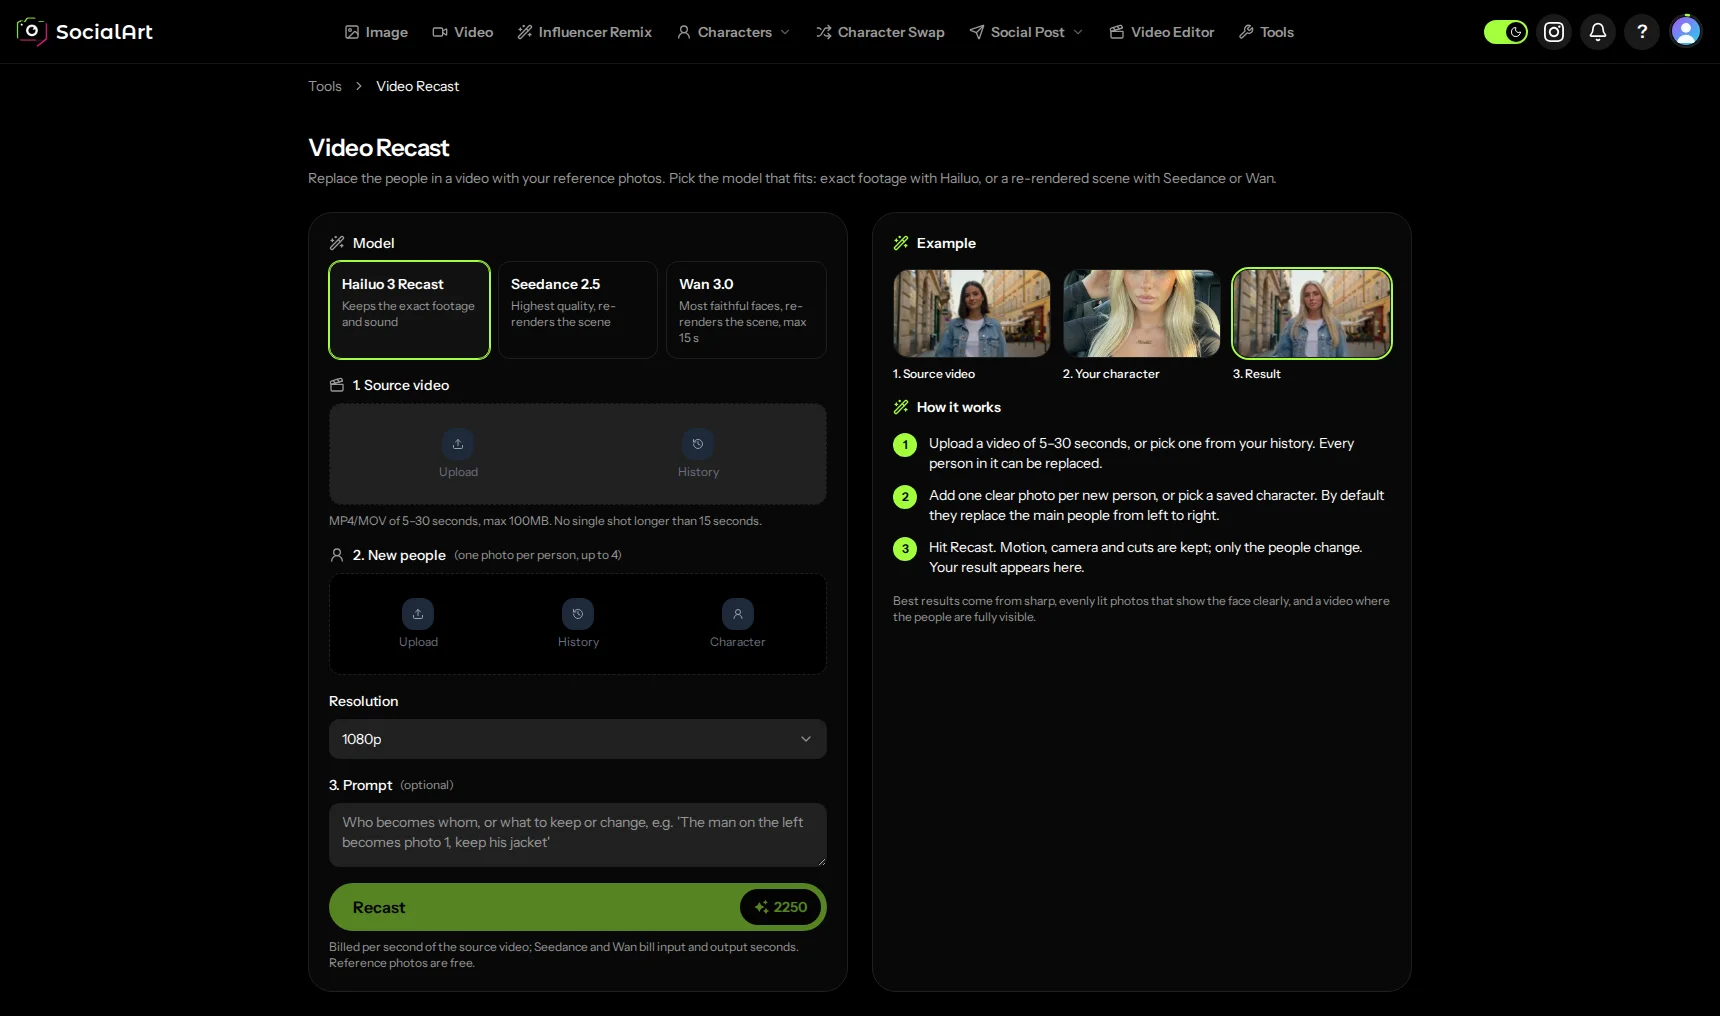Click the green Recast button
Screen dimensions: 1720x1016
tap(578, 907)
